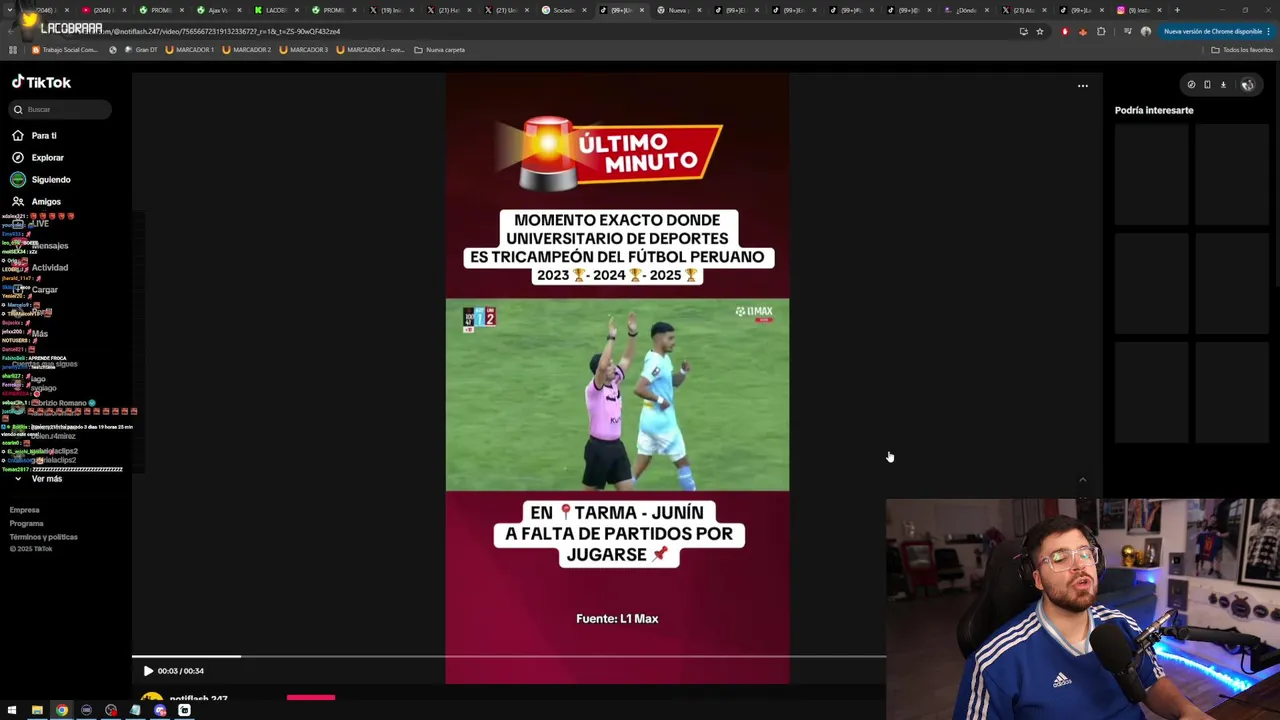This screenshot has width=1280, height=720.
Task: Open the MARCADOR 2 bookmark
Action: pos(246,50)
